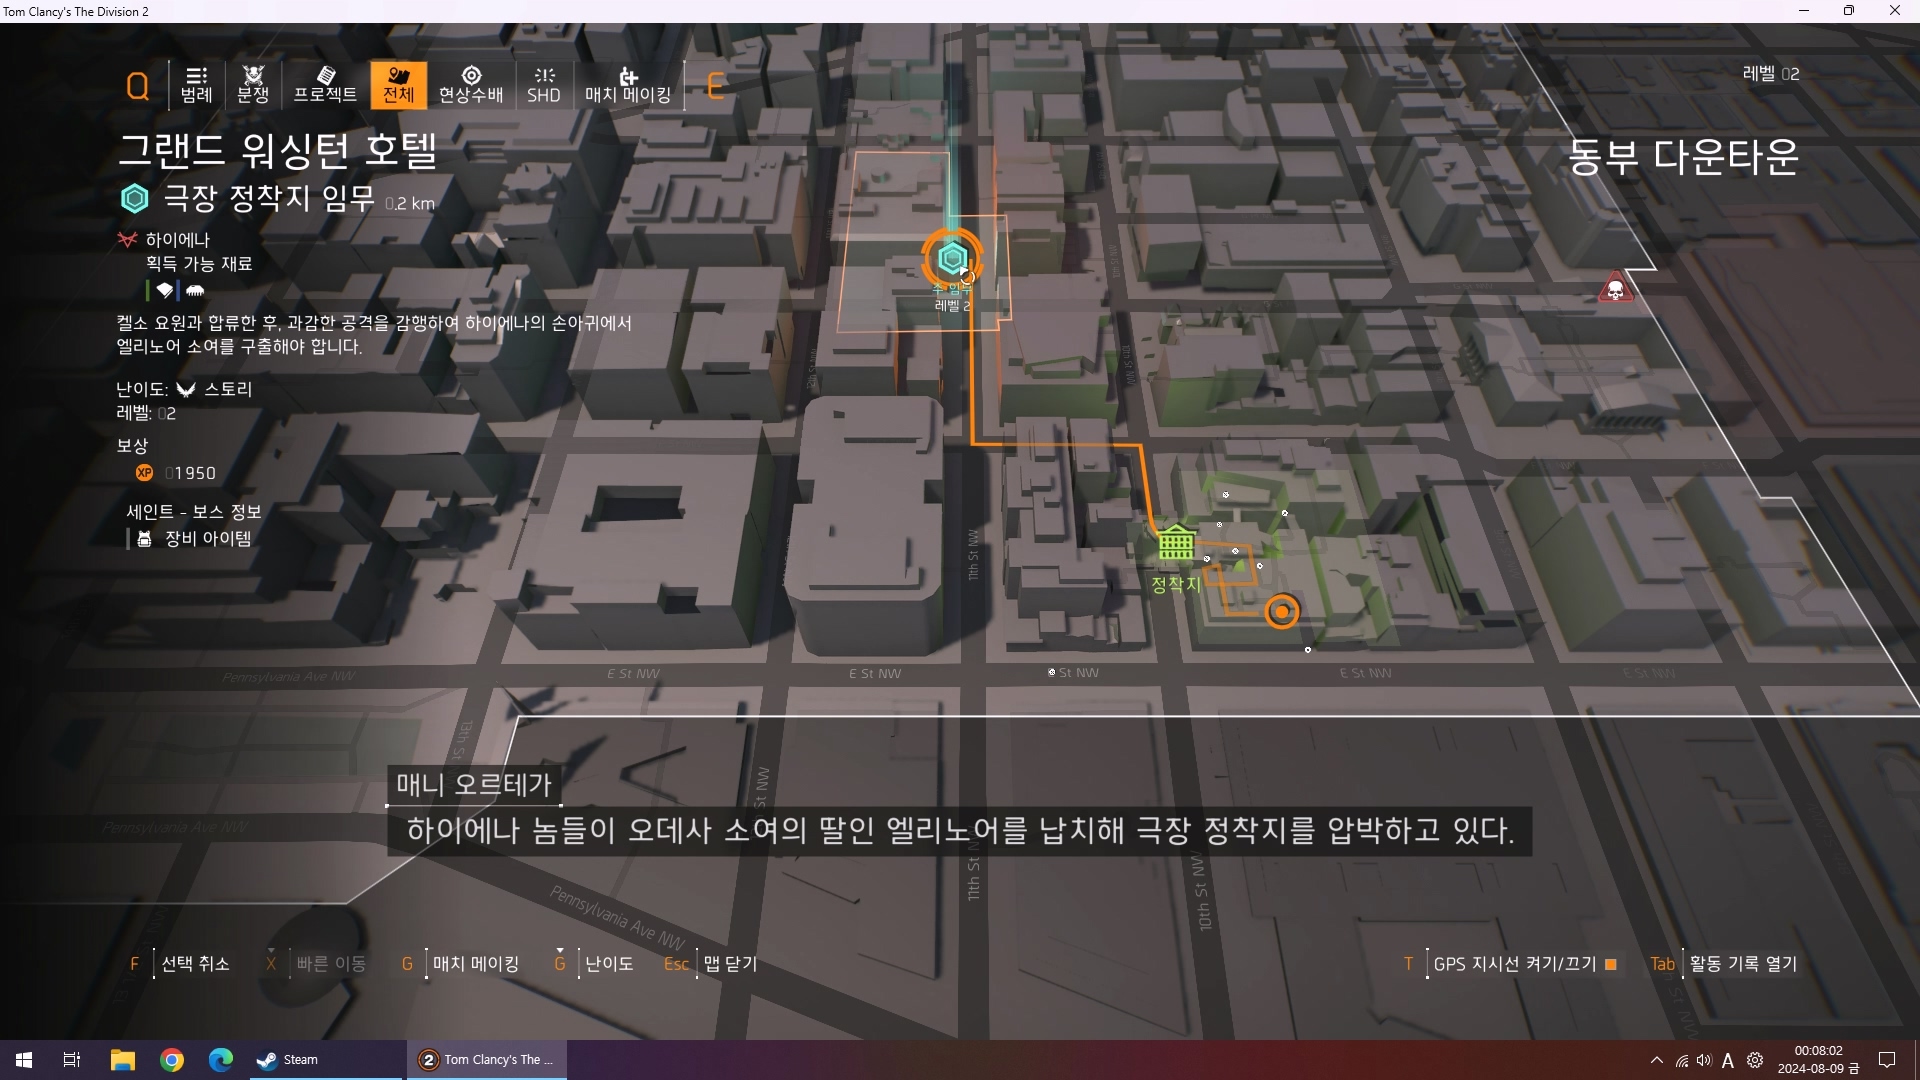Show hidden icons in the system tray
This screenshot has width=1920, height=1080.
pyautogui.click(x=1657, y=1060)
